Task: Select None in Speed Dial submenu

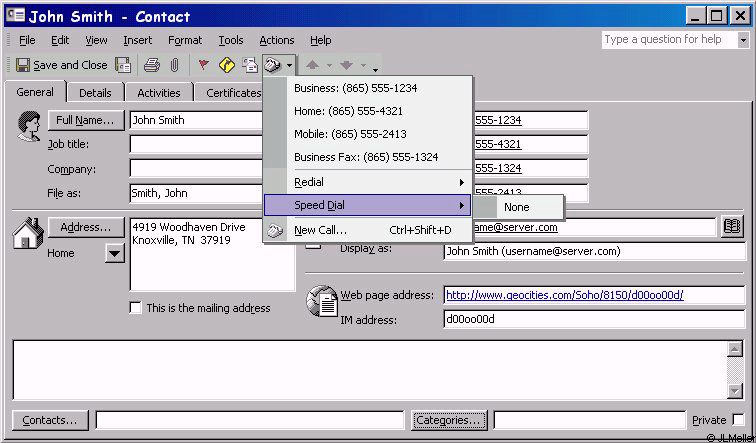Action: click(518, 207)
